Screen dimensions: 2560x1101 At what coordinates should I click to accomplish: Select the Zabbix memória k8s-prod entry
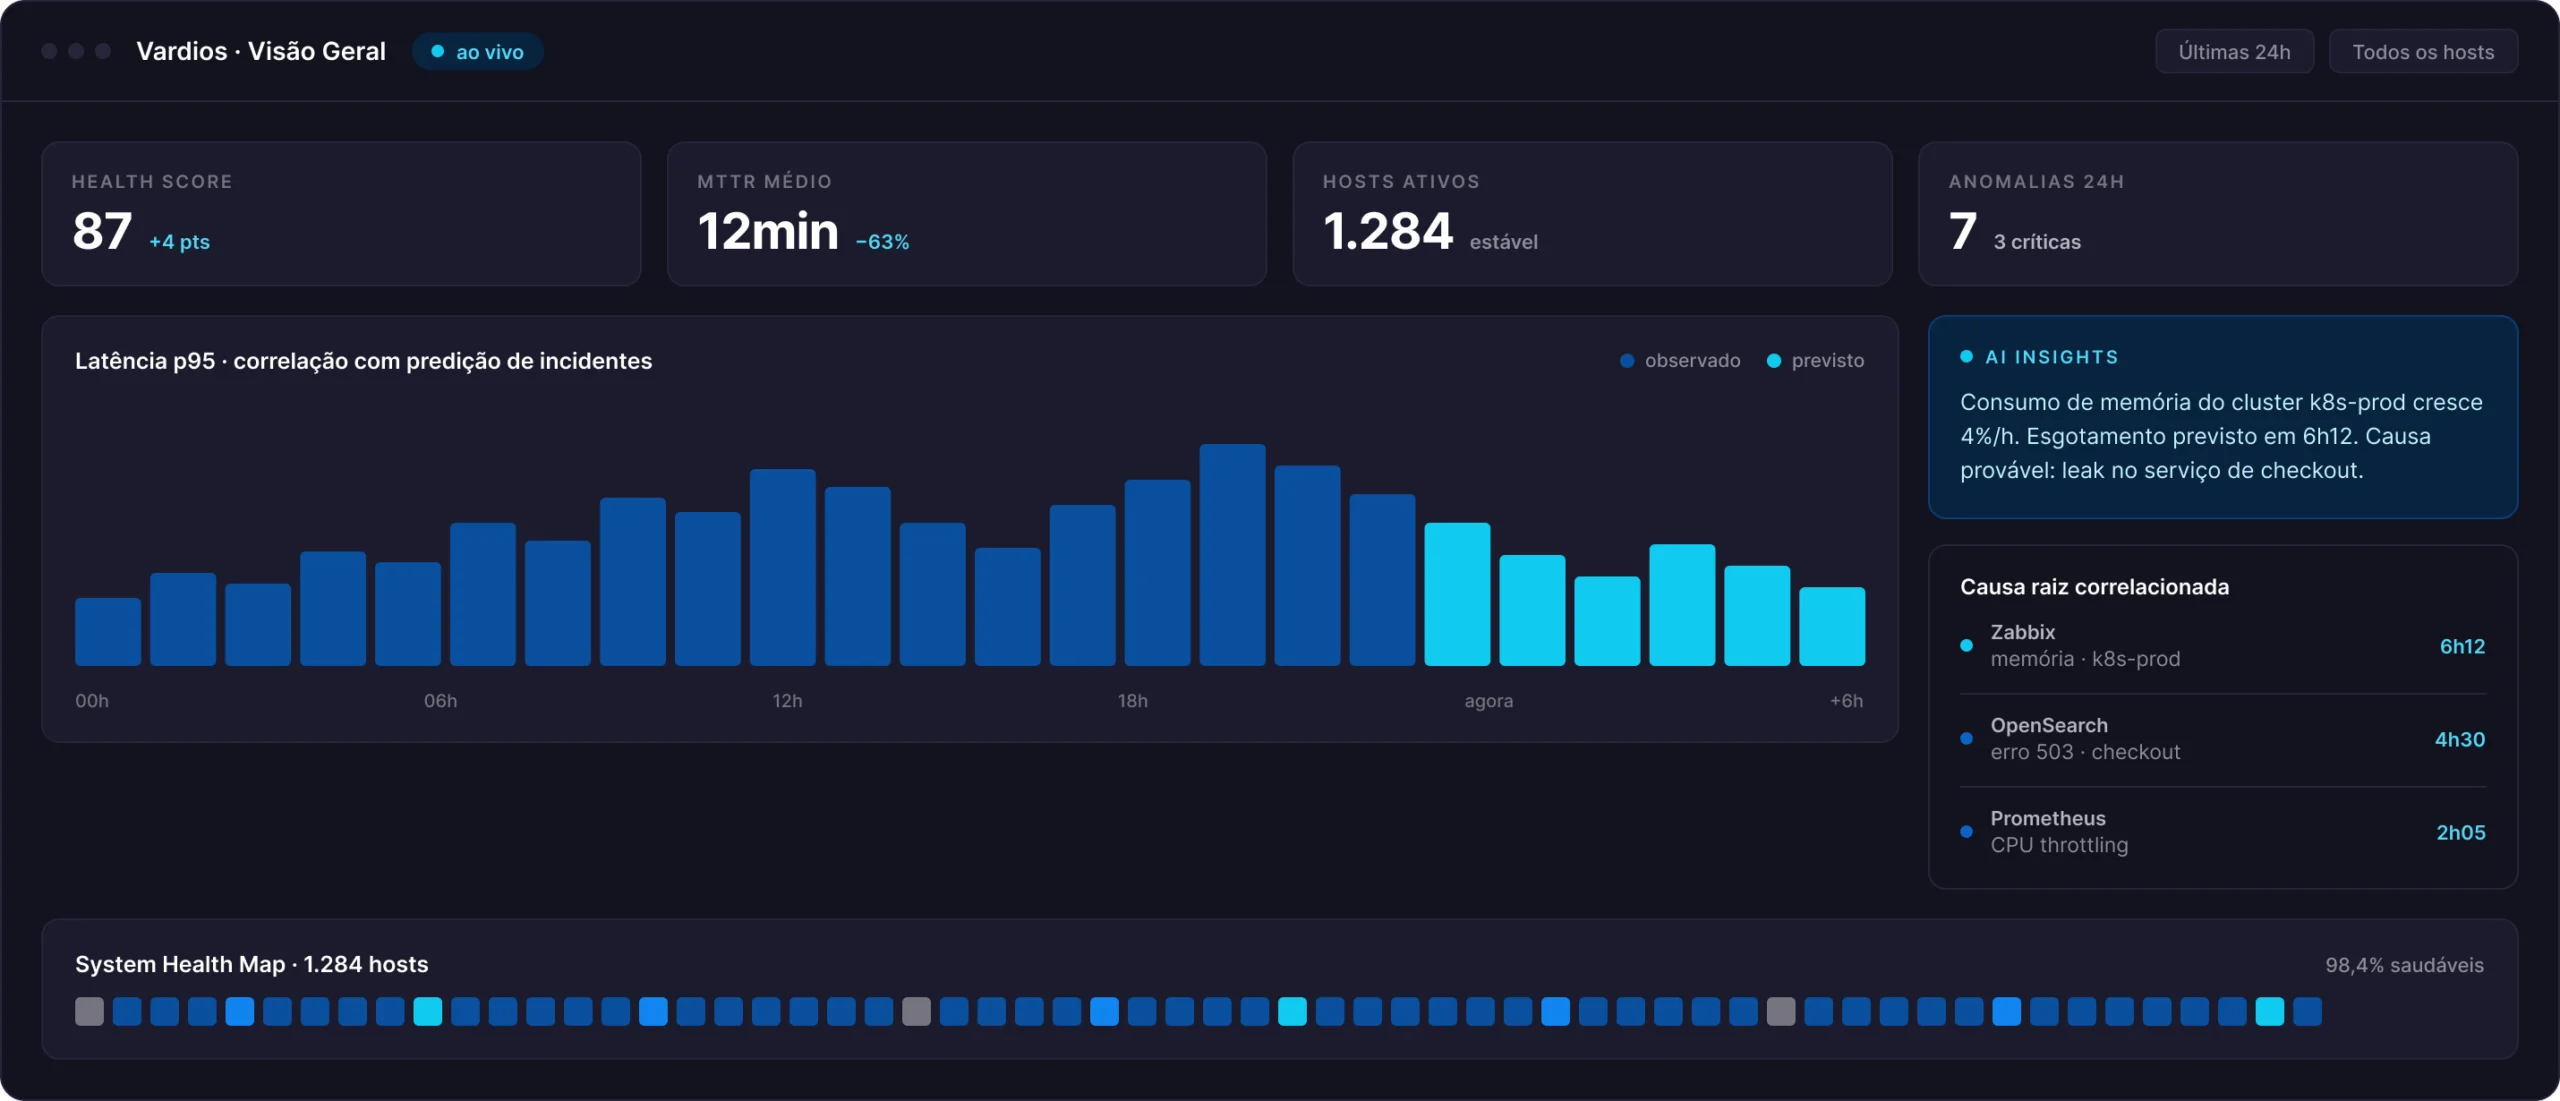pos(2222,646)
